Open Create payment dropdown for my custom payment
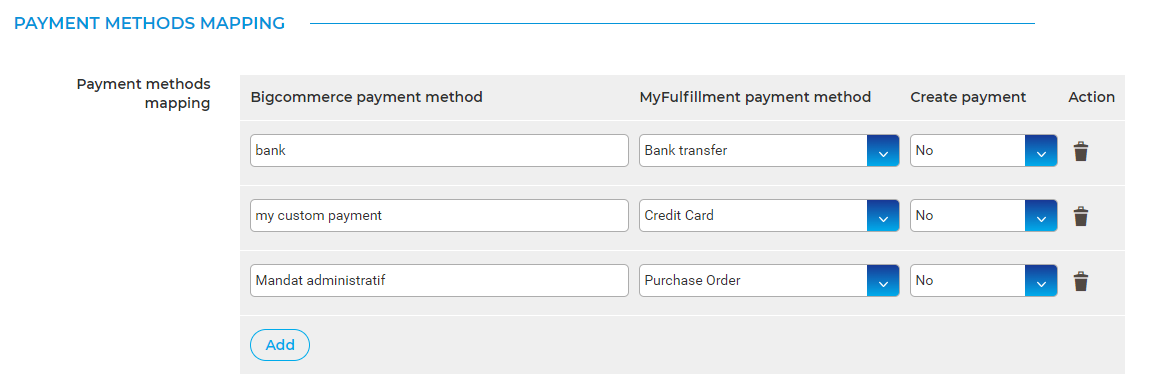1153x390 pixels. [984, 216]
